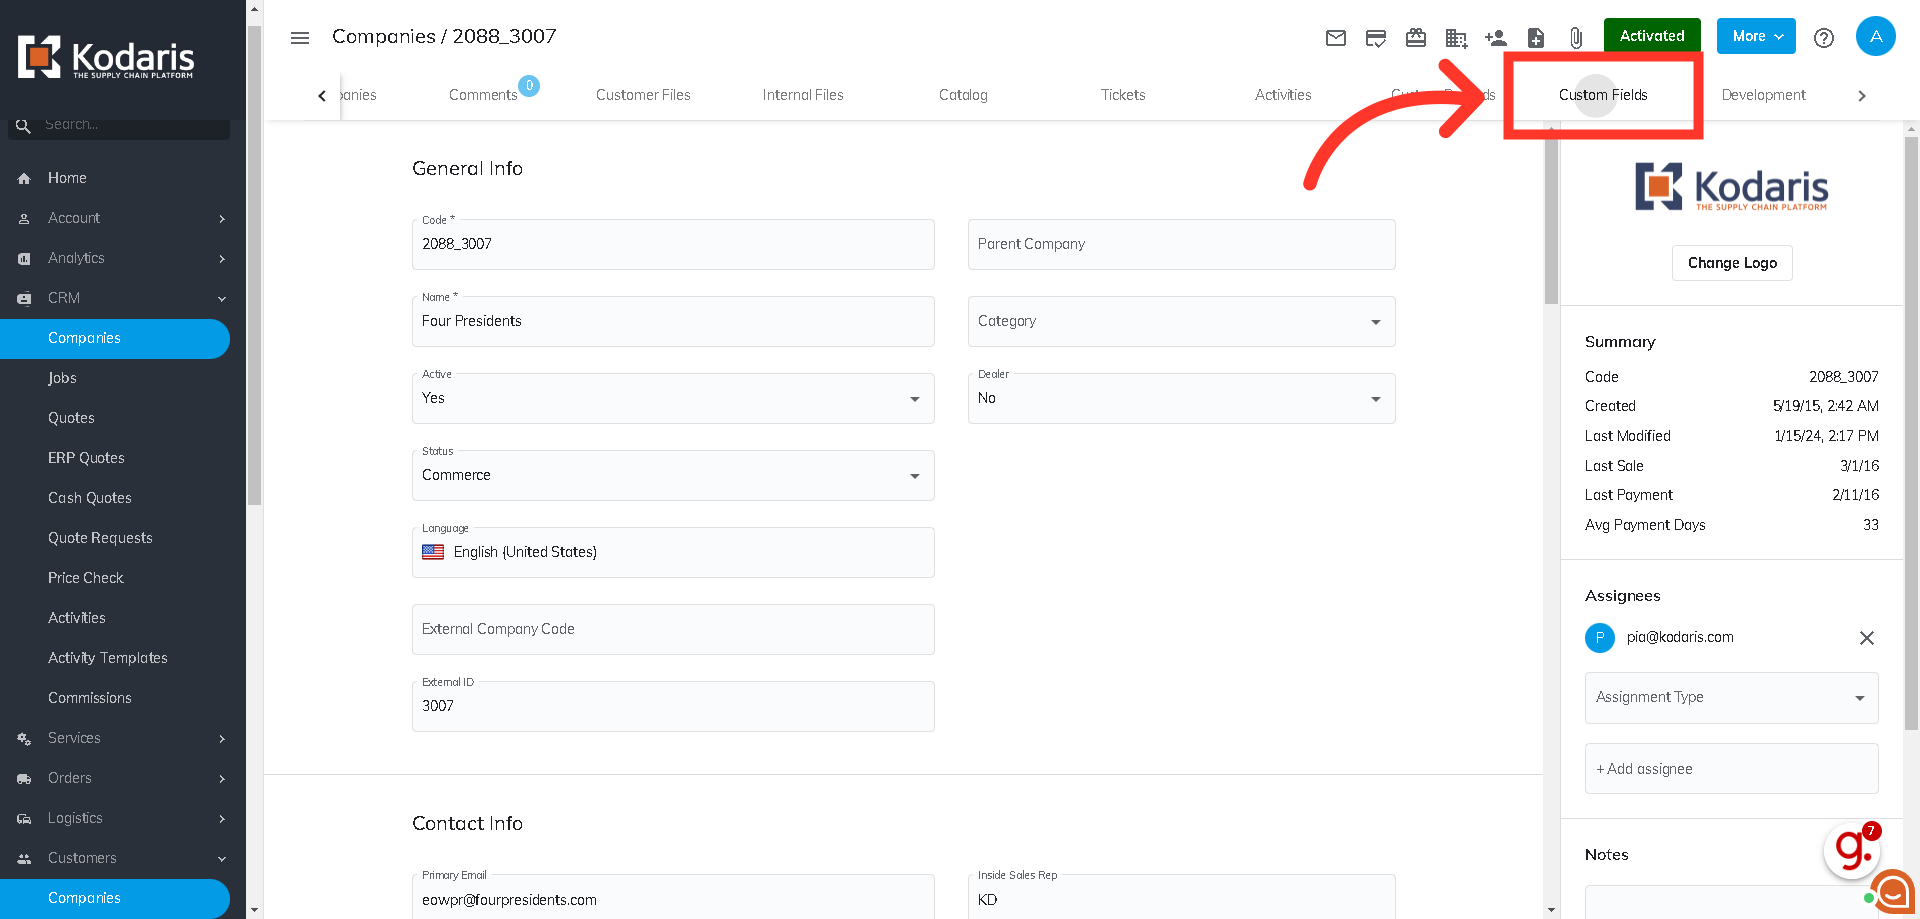Click the Account person icon
Image resolution: width=1920 pixels, height=919 pixels.
pos(24,218)
